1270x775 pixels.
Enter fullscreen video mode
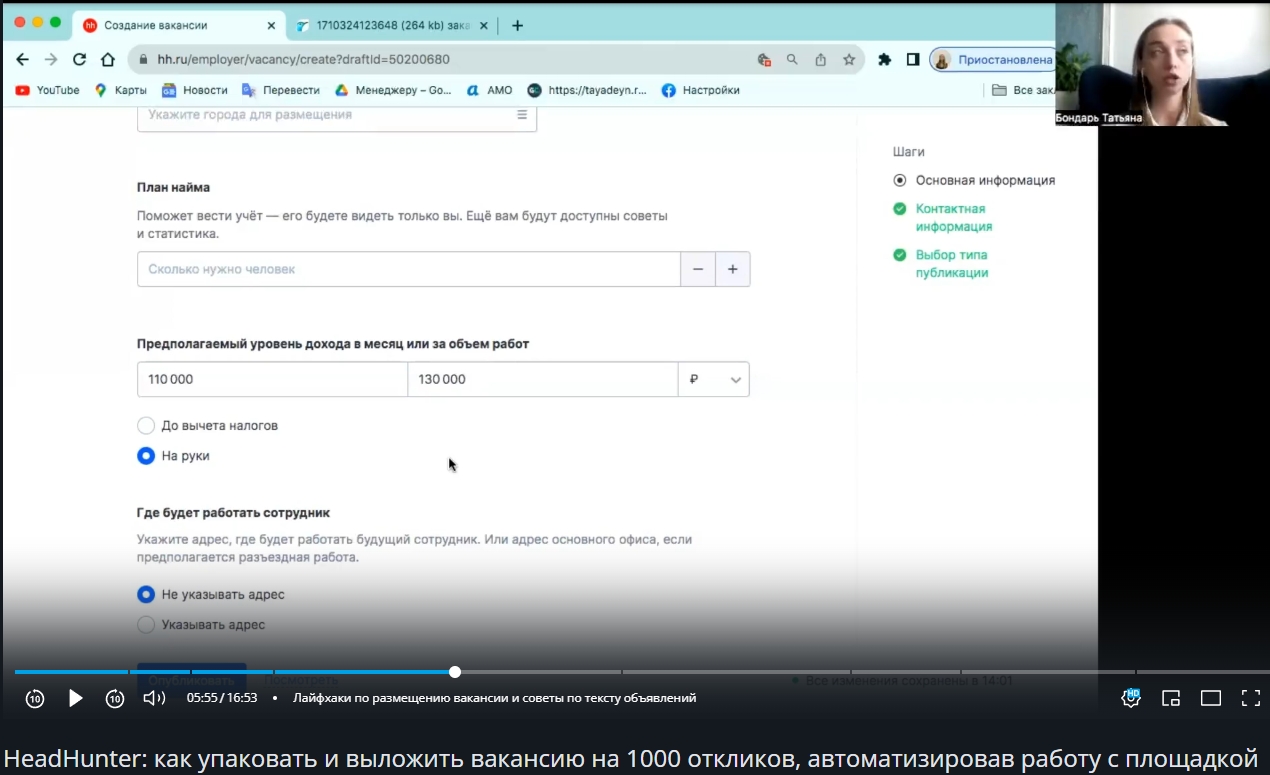pyautogui.click(x=1250, y=698)
